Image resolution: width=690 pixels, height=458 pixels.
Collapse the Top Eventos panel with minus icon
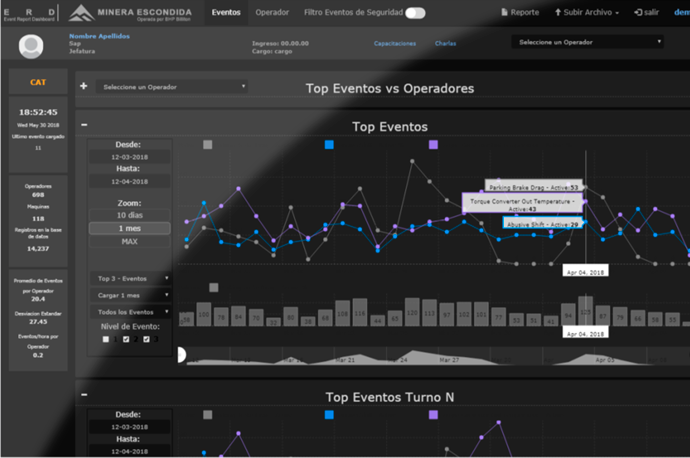[x=84, y=125]
